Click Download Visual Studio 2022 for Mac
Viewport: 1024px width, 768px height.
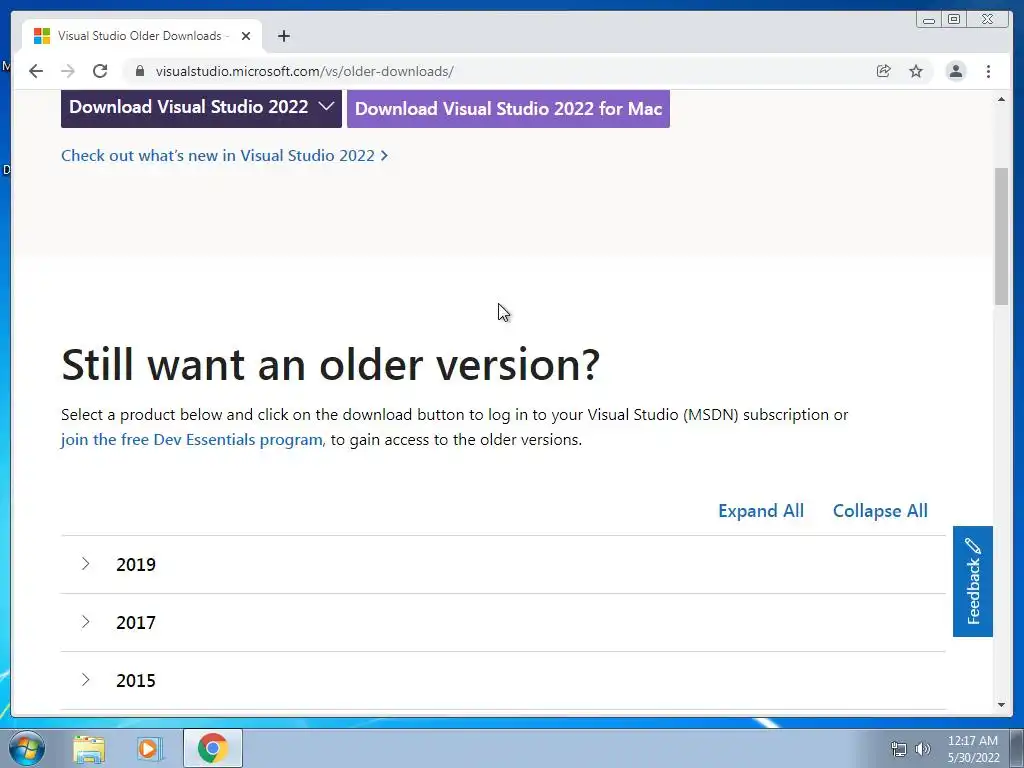click(508, 108)
